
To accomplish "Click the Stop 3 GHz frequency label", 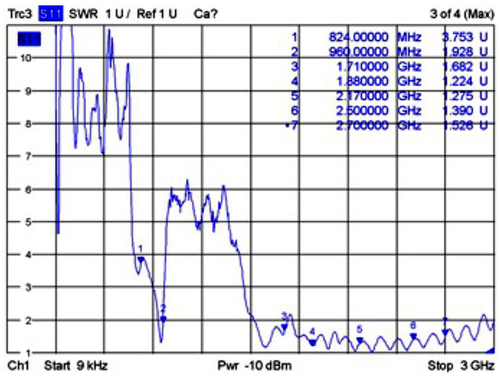I will 461,366.
